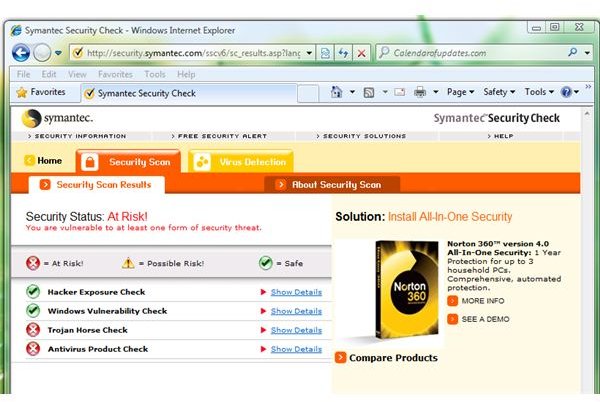Screen dimensions: 600x402
Task: Expand the Print dropdown arrow
Action: tap(435, 92)
